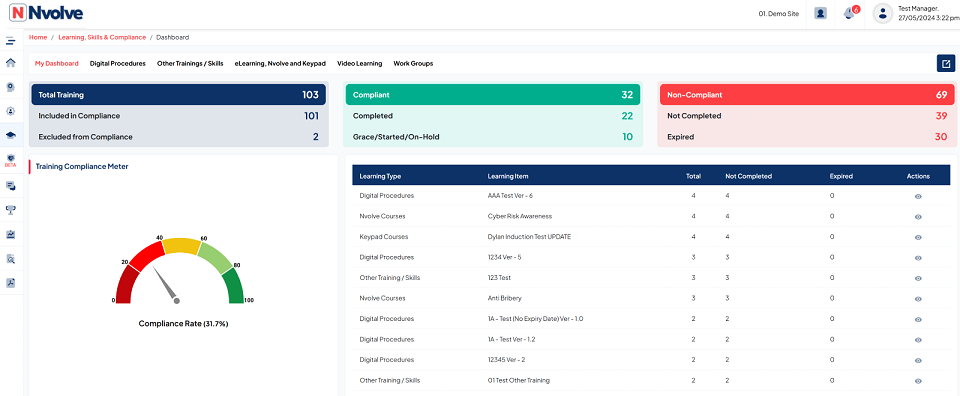Screen dimensions: 960x396
Task: View details for 1A - Test (No Expiry Date)
Action: tap(918, 319)
